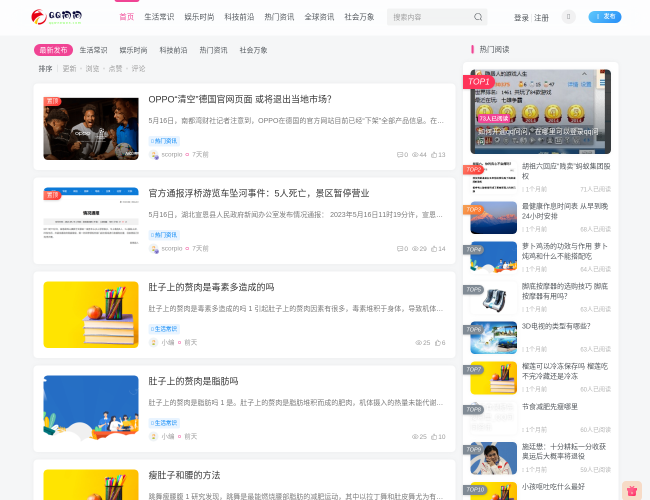Click like icon on 赘肉是毒素 article

click(437, 343)
